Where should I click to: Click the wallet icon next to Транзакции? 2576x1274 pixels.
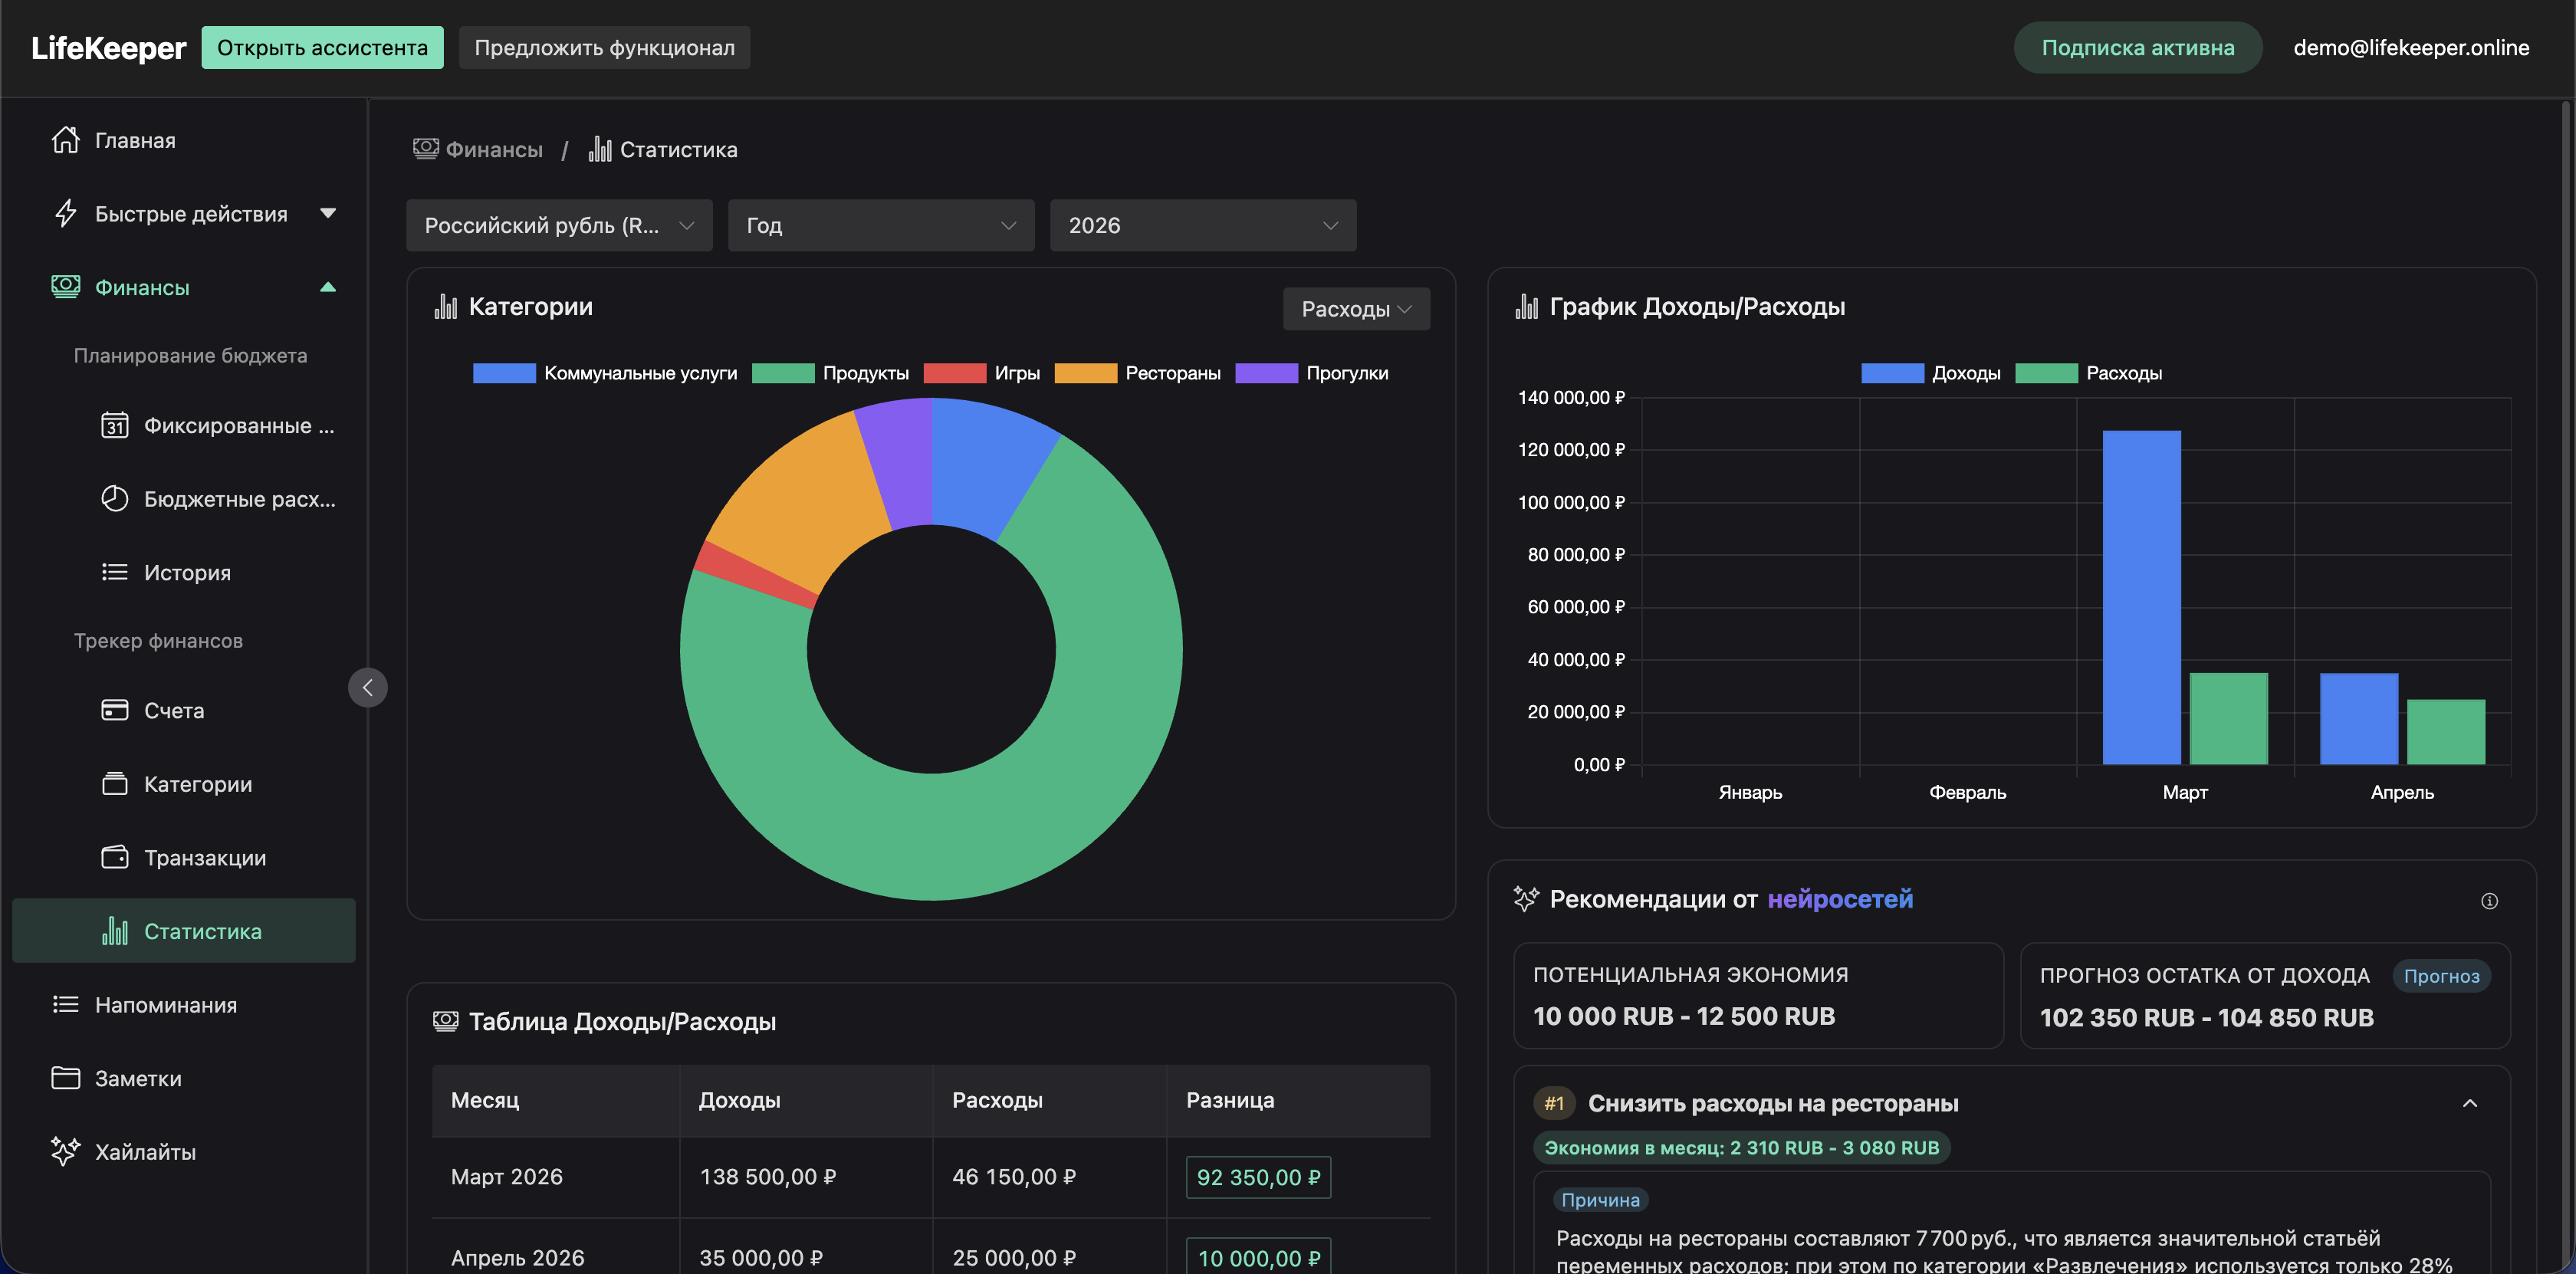click(114, 857)
